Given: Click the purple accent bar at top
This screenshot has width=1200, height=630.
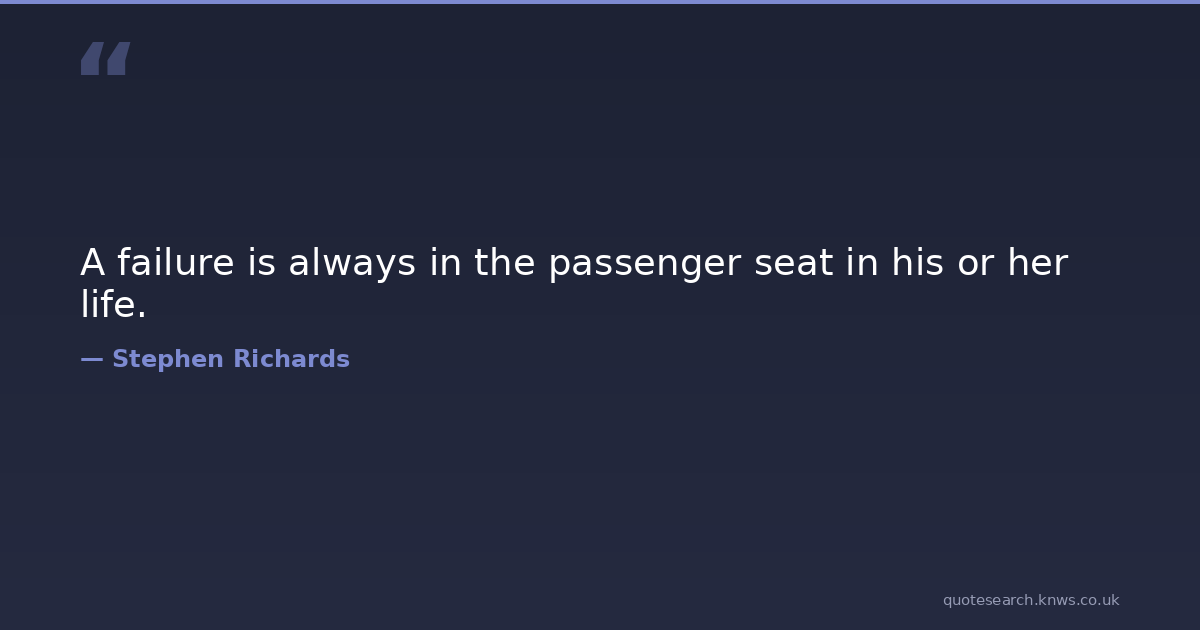Looking at the screenshot, I should pyautogui.click(x=600, y=2).
